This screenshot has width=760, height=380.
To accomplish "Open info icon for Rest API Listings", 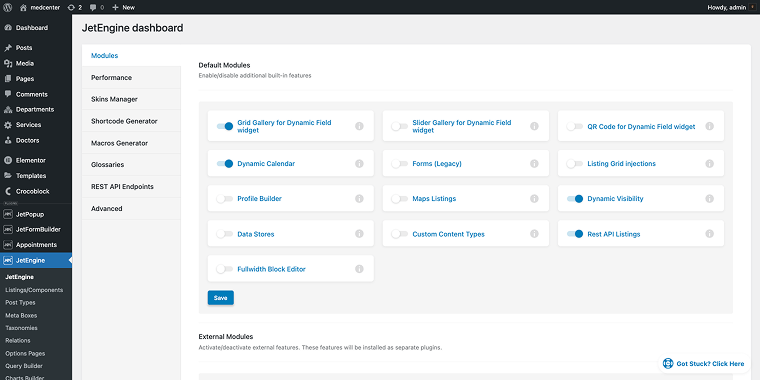I will [709, 234].
